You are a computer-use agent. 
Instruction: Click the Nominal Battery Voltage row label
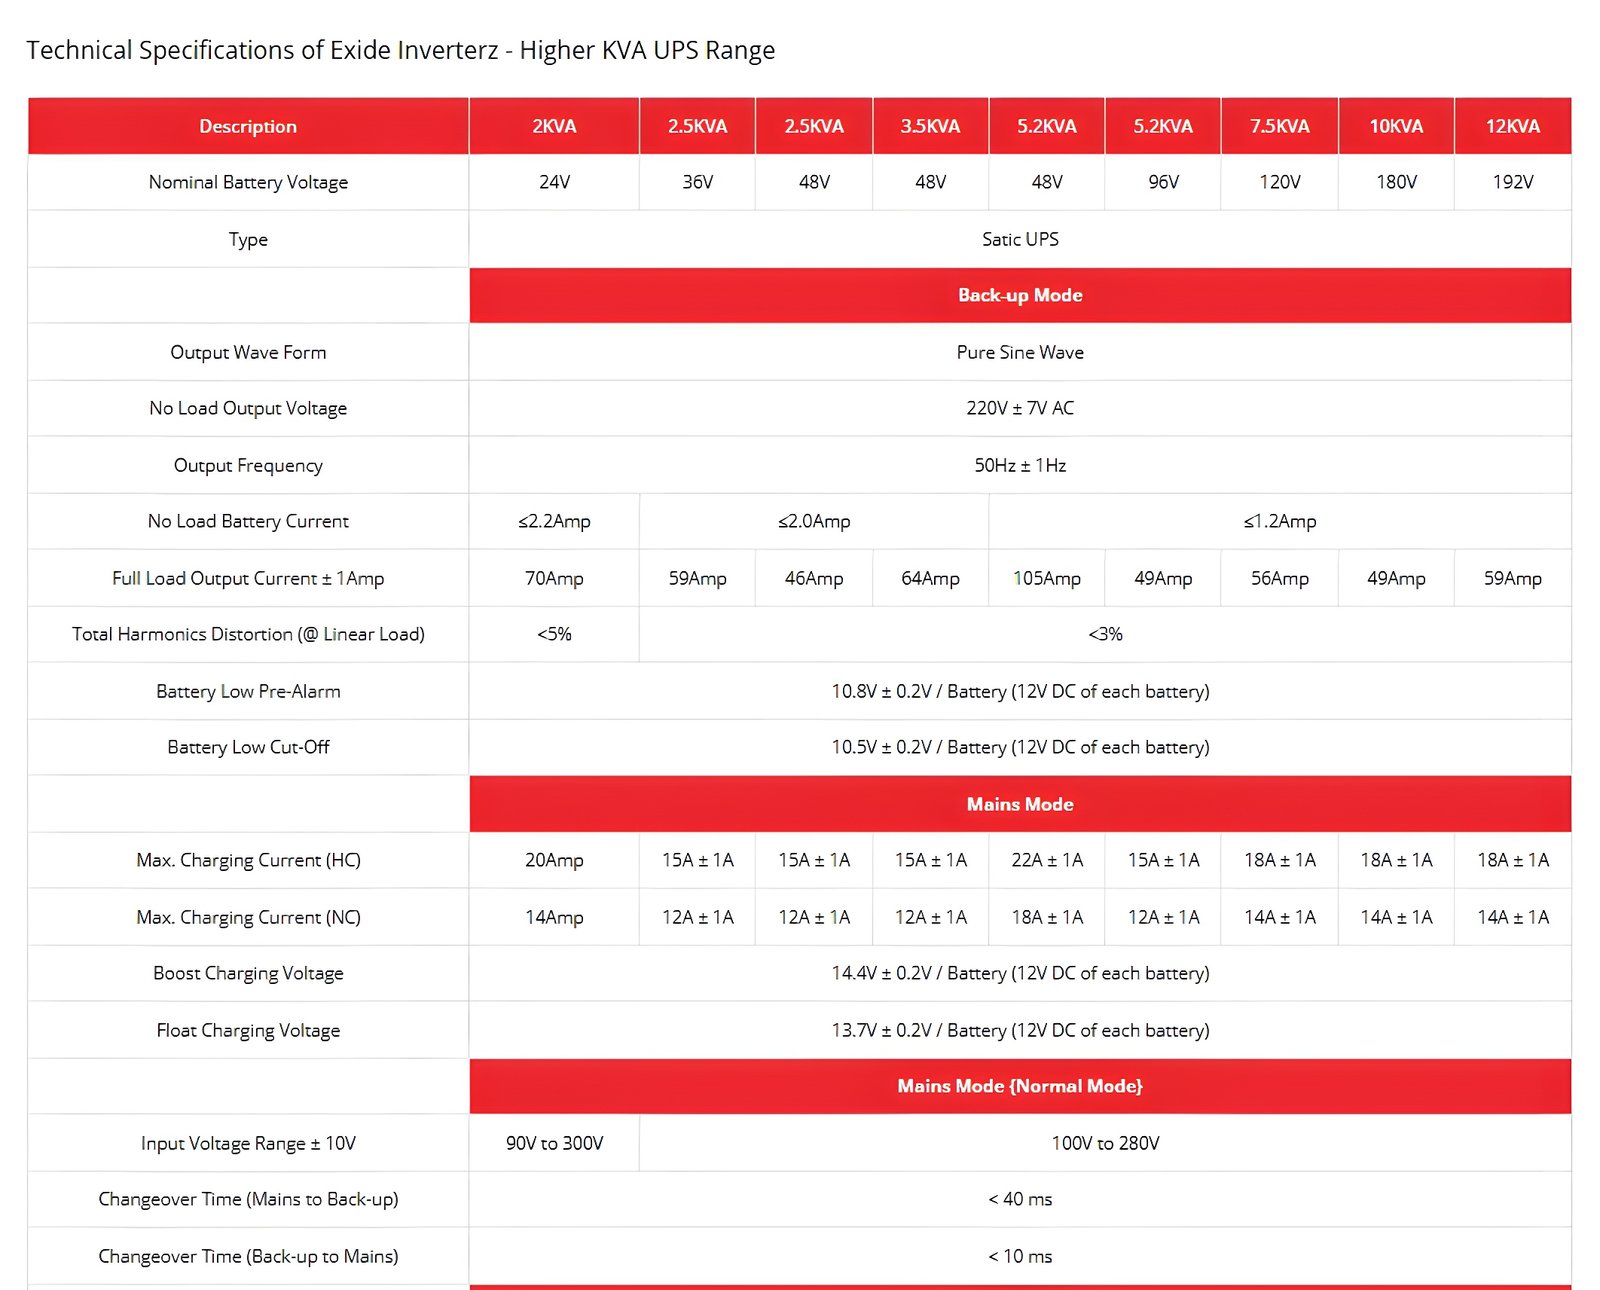pos(248,182)
